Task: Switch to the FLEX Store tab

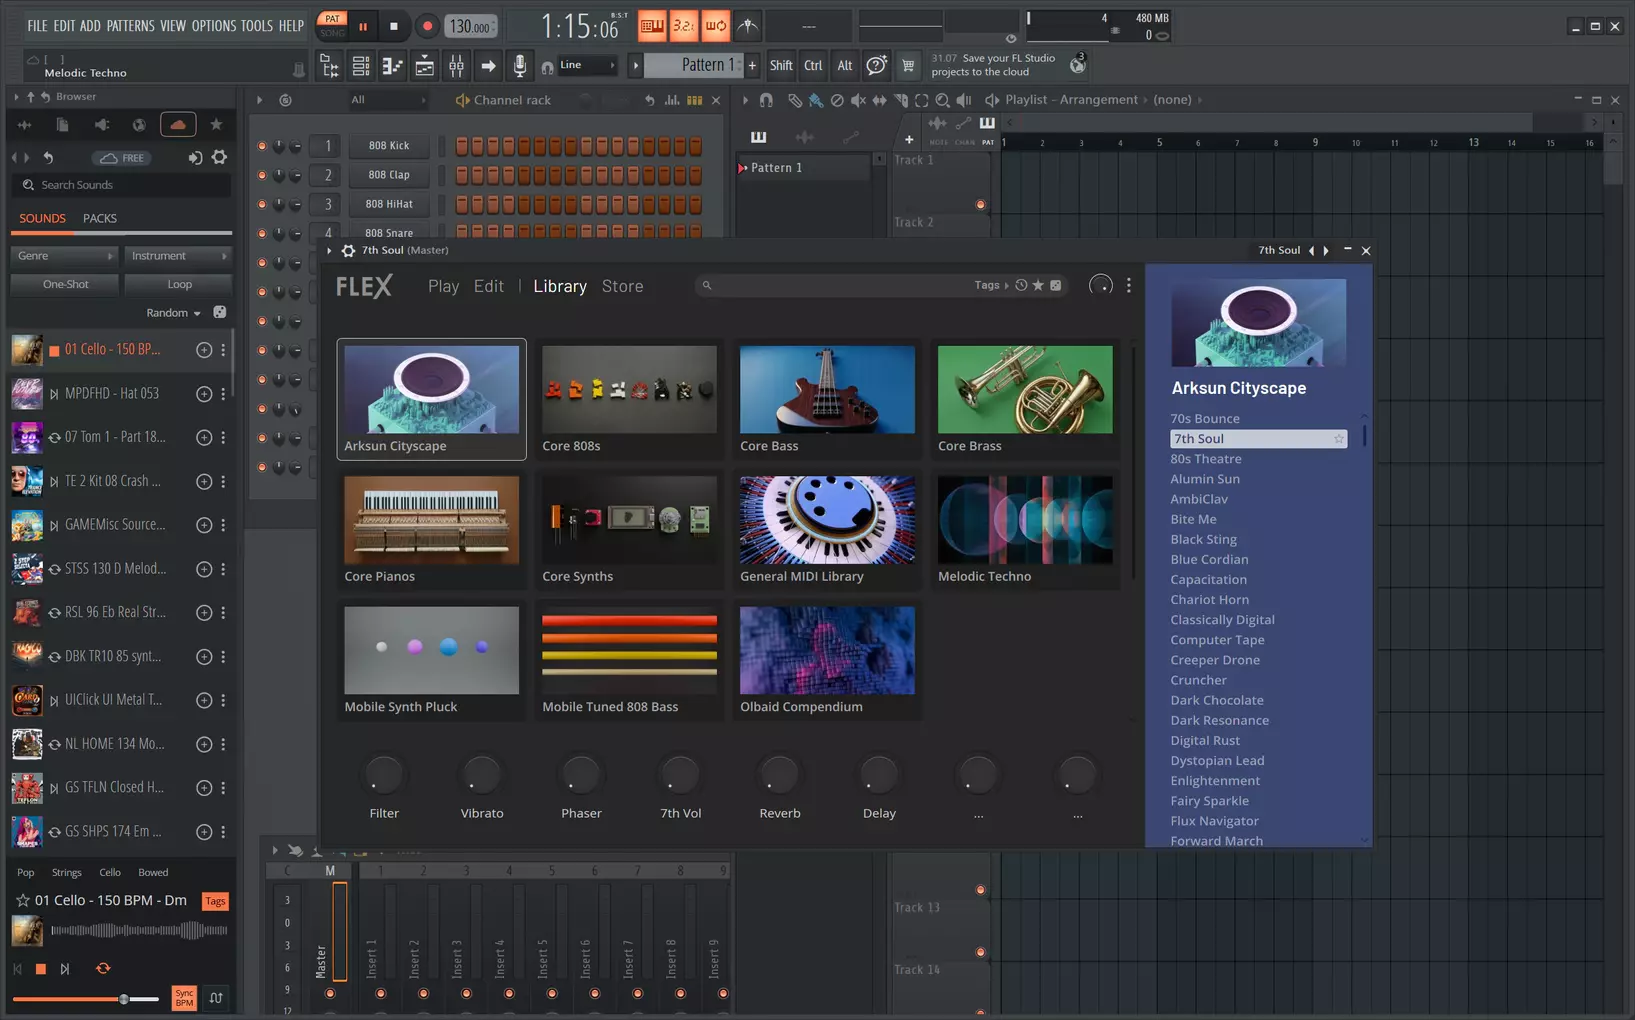Action: (622, 286)
